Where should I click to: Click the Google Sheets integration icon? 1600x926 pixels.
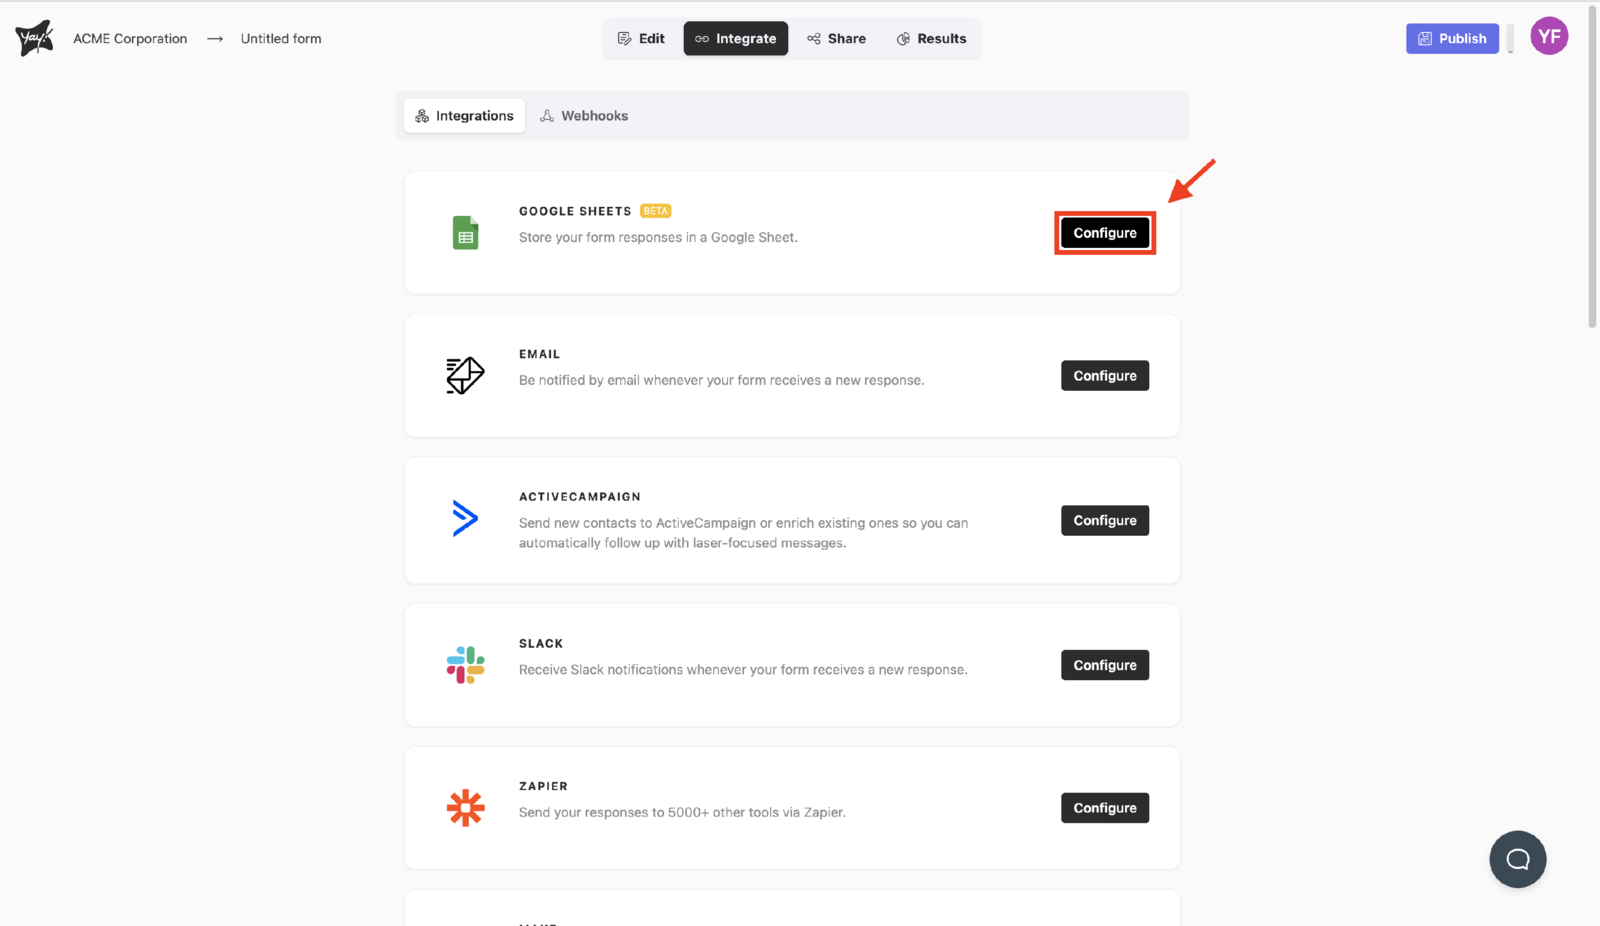pos(465,232)
